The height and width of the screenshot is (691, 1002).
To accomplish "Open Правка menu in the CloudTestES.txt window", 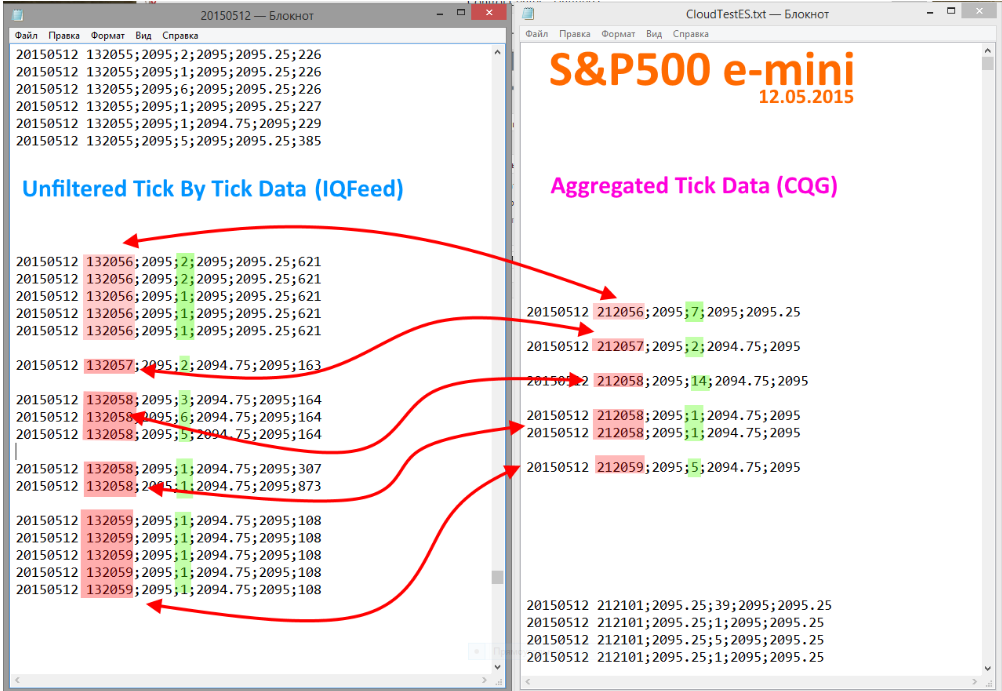I will coord(574,34).
